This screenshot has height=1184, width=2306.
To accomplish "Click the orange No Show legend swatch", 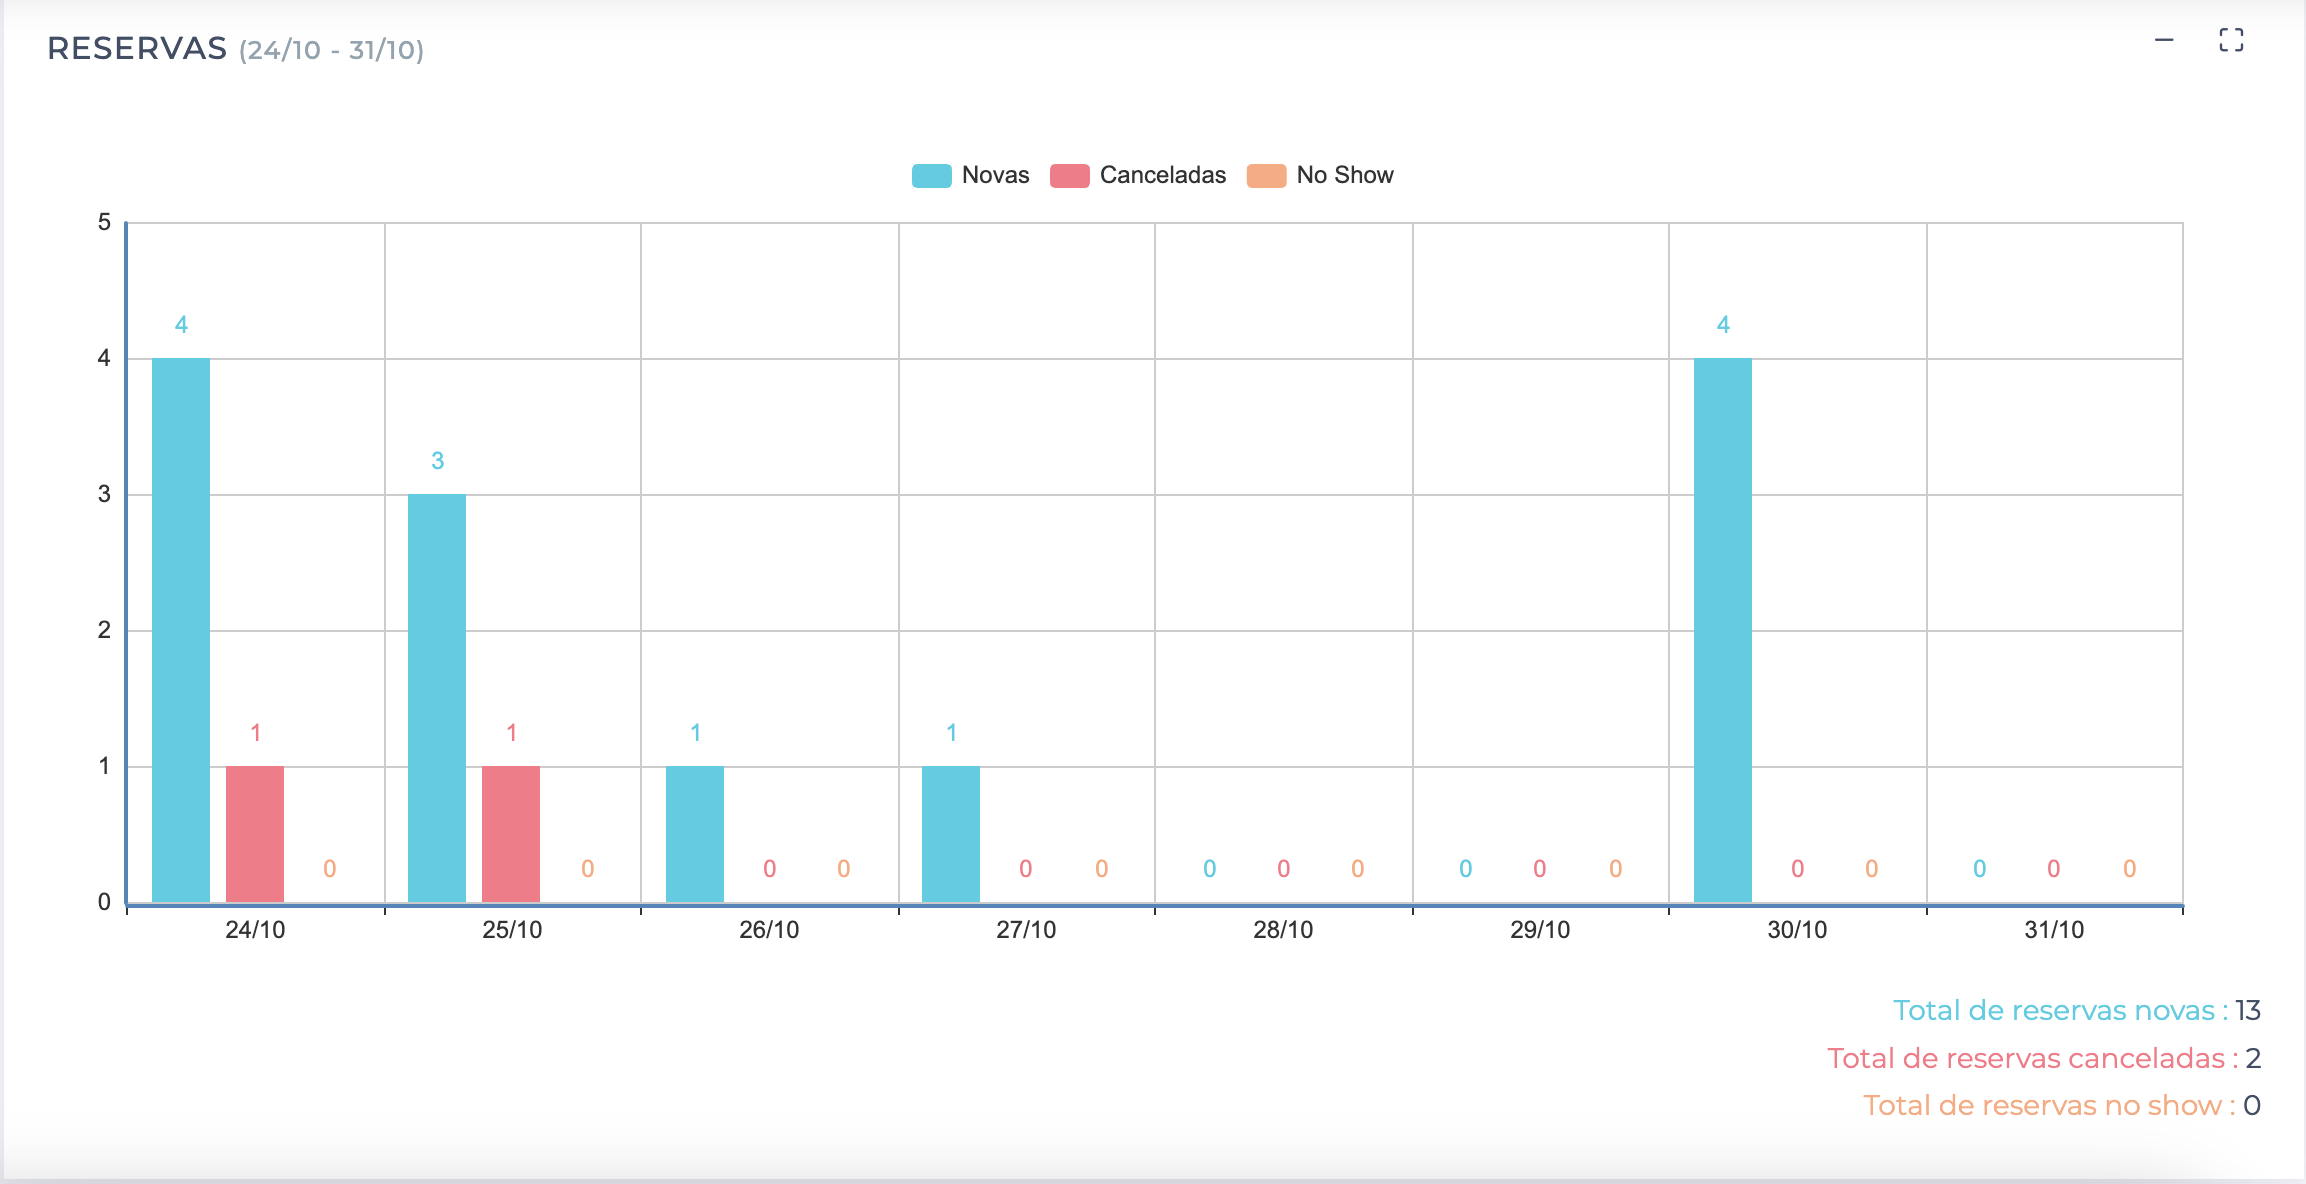I will pyautogui.click(x=1266, y=176).
